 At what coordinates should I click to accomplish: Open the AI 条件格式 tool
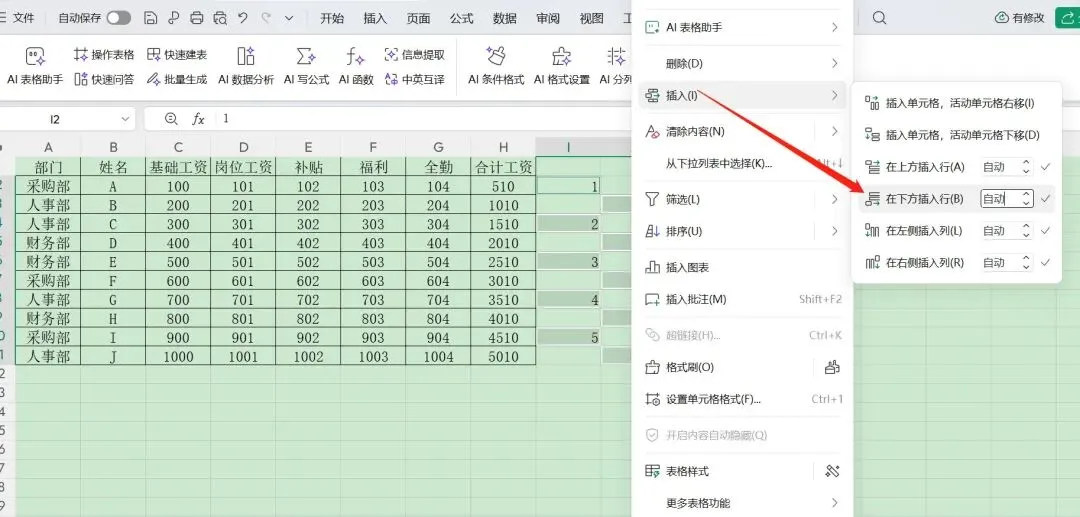coord(496,67)
